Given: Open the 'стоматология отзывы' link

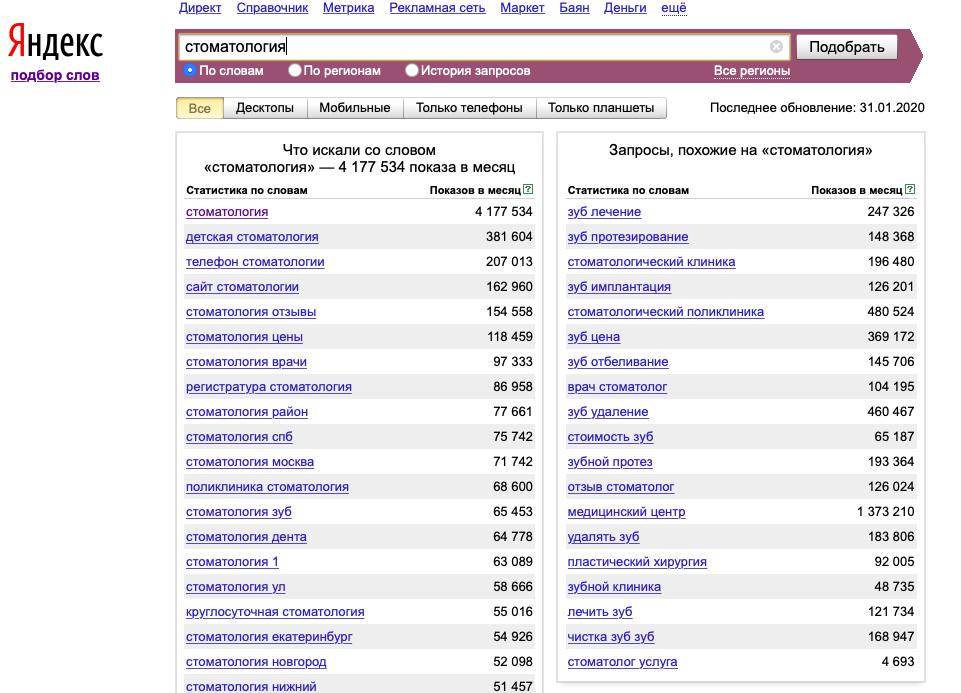Looking at the screenshot, I should pyautogui.click(x=251, y=312).
